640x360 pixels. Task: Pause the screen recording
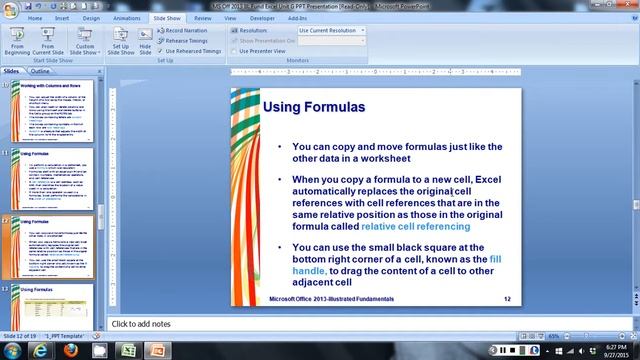click(x=503, y=350)
